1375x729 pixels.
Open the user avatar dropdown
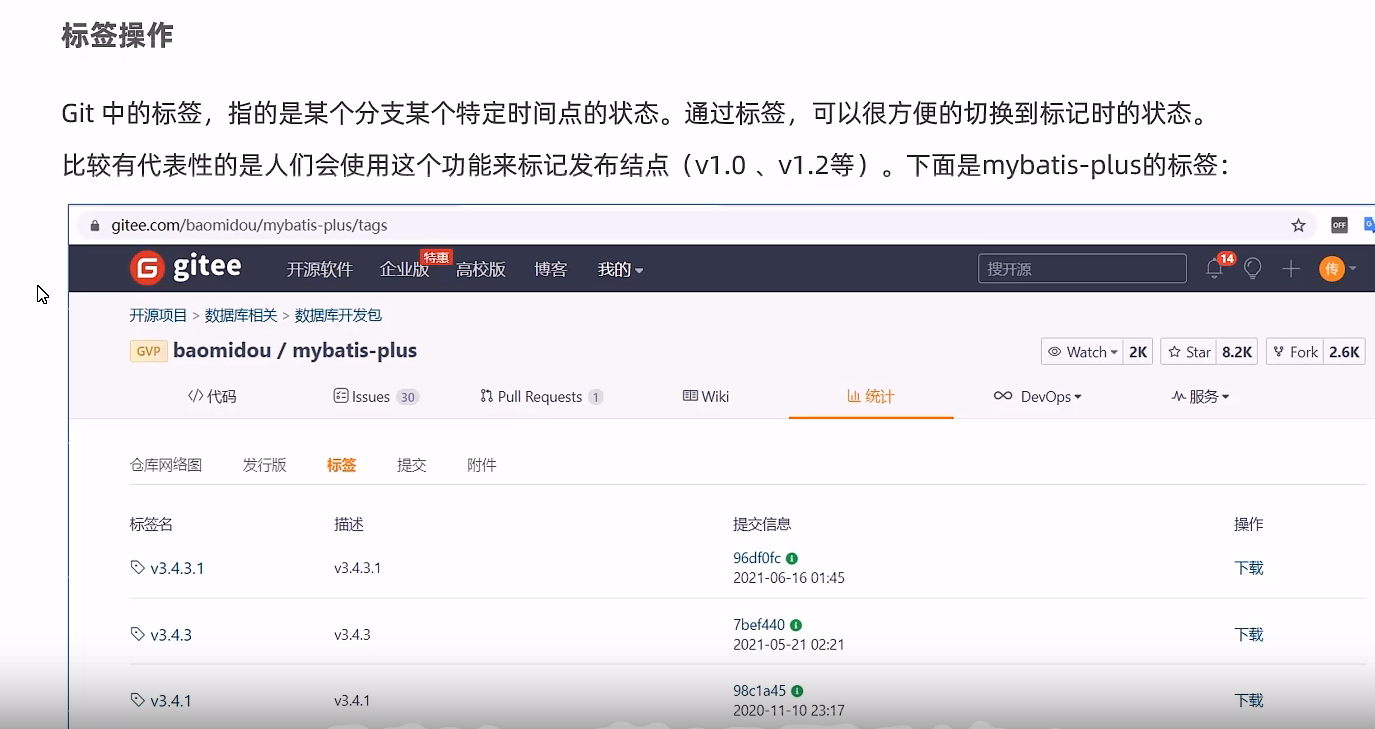(1338, 268)
